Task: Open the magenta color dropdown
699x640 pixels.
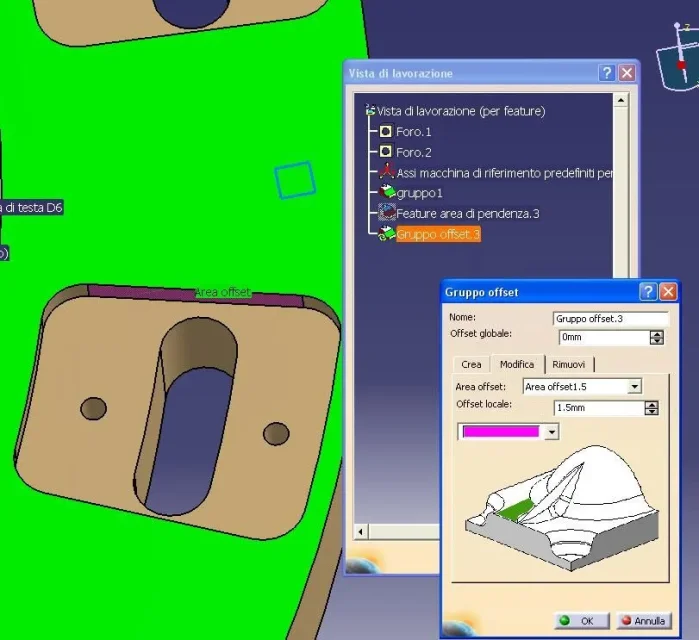Action: [551, 432]
